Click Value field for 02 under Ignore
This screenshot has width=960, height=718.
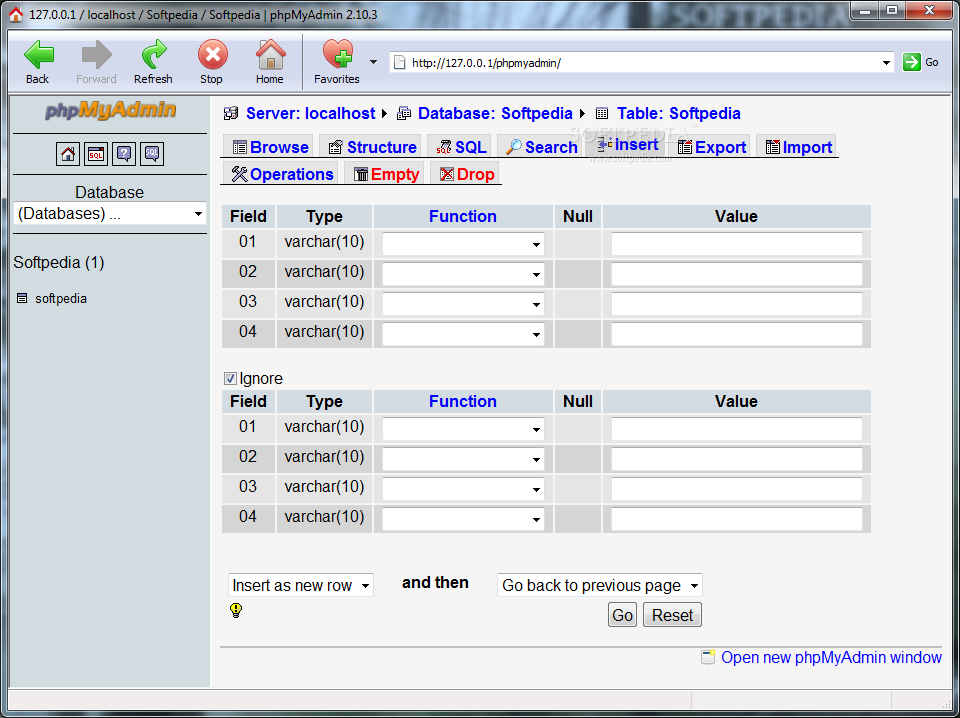737,459
